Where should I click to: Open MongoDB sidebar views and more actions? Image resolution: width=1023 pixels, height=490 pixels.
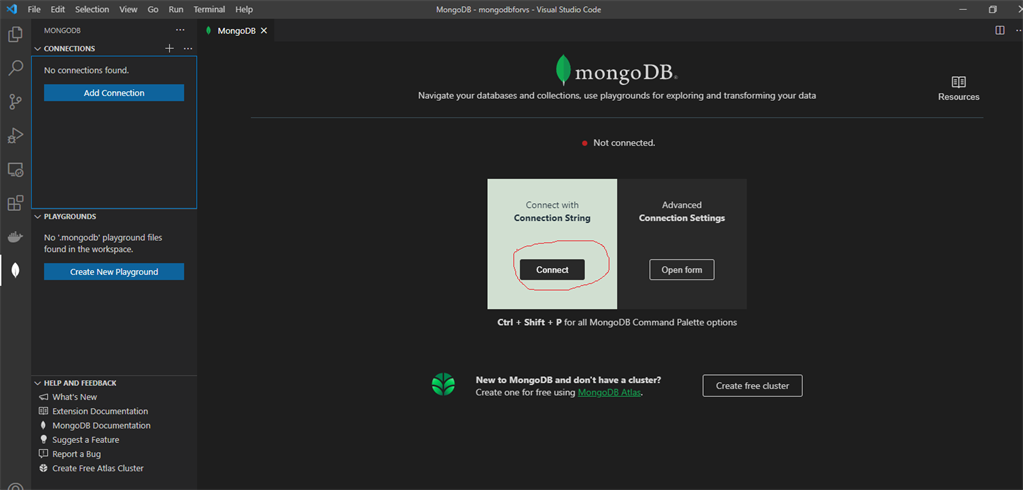coord(180,30)
